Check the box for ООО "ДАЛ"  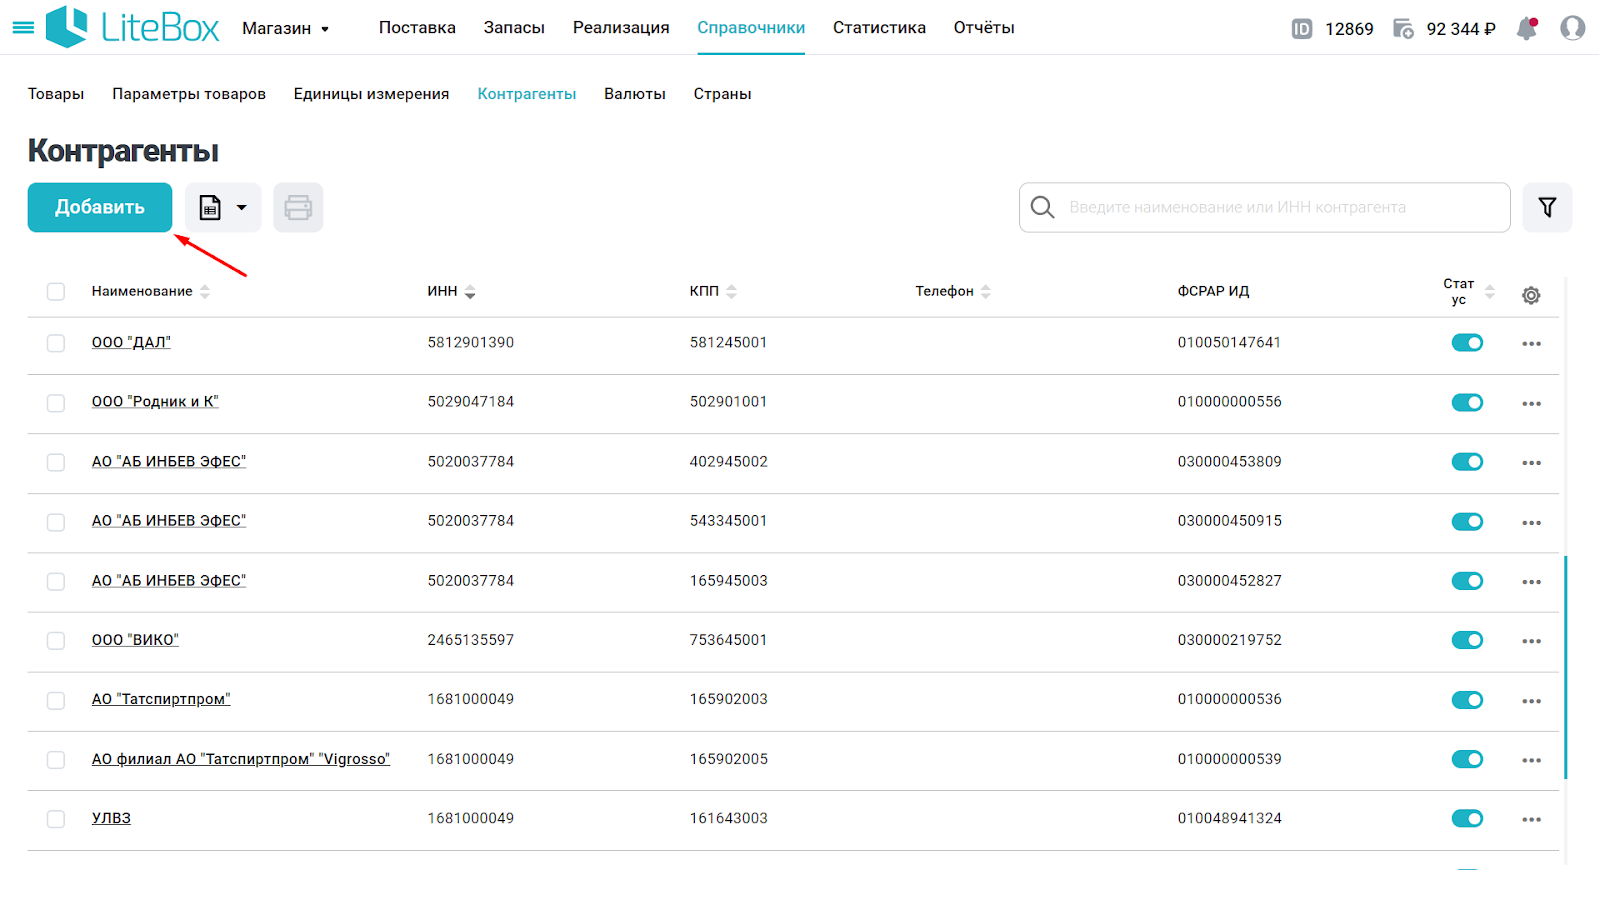(56, 343)
